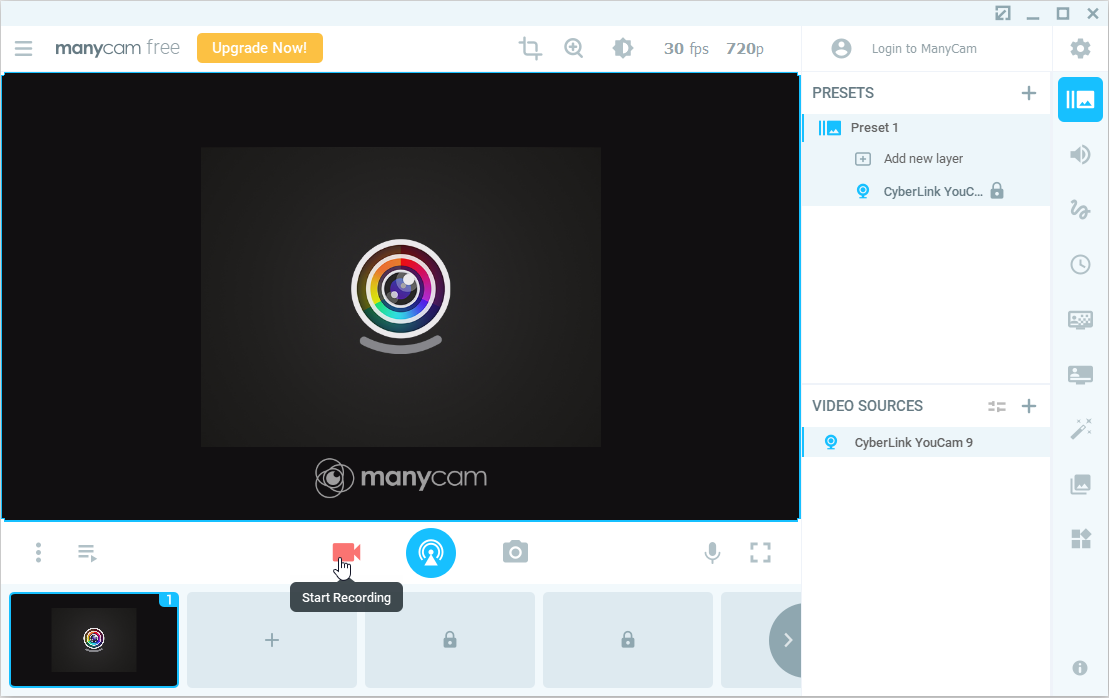Click the first locked scene slot
The image size is (1109, 698).
point(450,640)
